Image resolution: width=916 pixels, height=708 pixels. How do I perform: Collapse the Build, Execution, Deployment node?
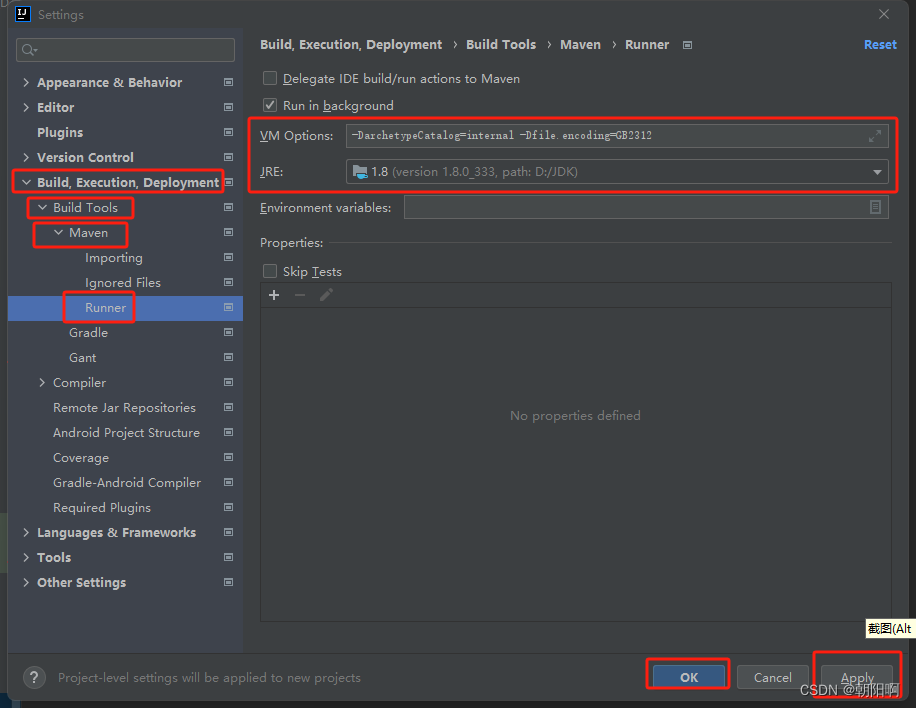pos(25,182)
